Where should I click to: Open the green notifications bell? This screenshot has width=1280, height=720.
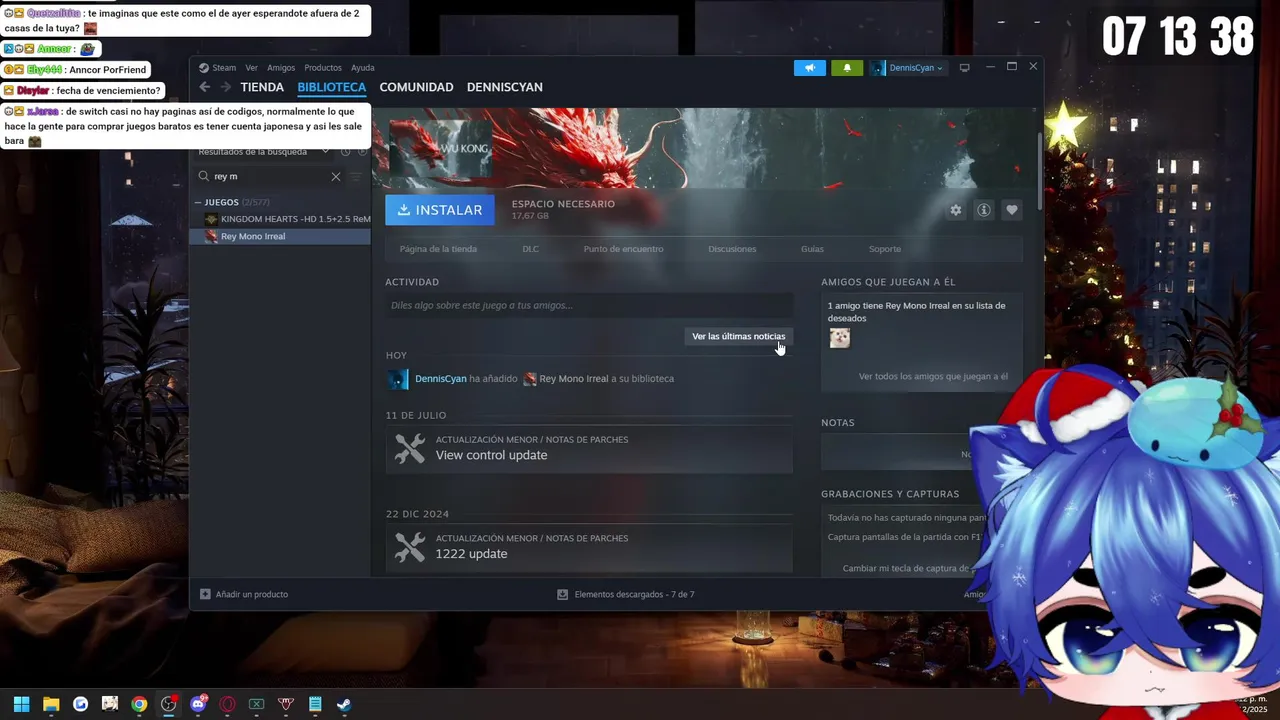tap(847, 68)
